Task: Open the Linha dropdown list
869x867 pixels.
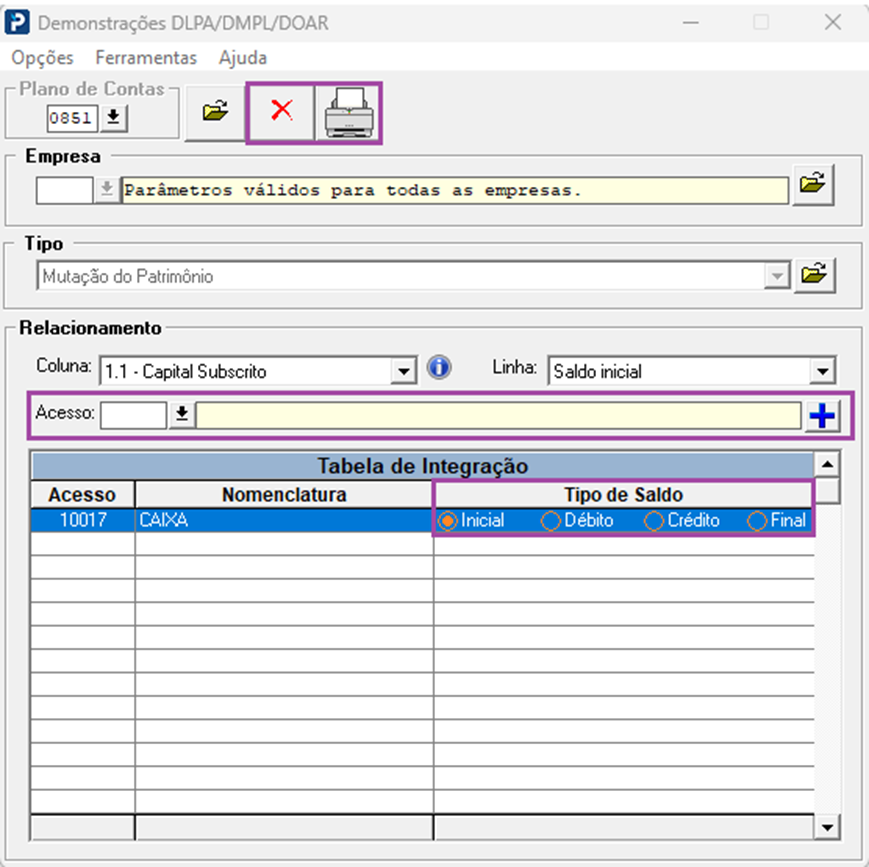Action: point(822,371)
